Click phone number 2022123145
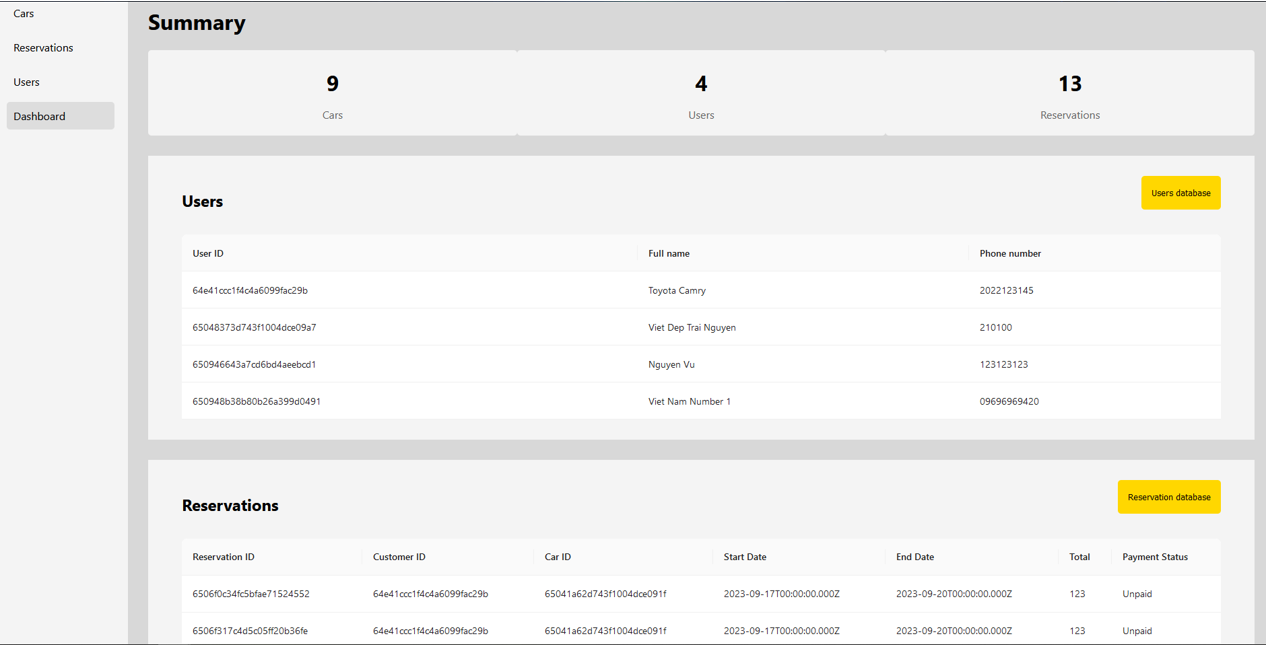1266x645 pixels. [1006, 291]
